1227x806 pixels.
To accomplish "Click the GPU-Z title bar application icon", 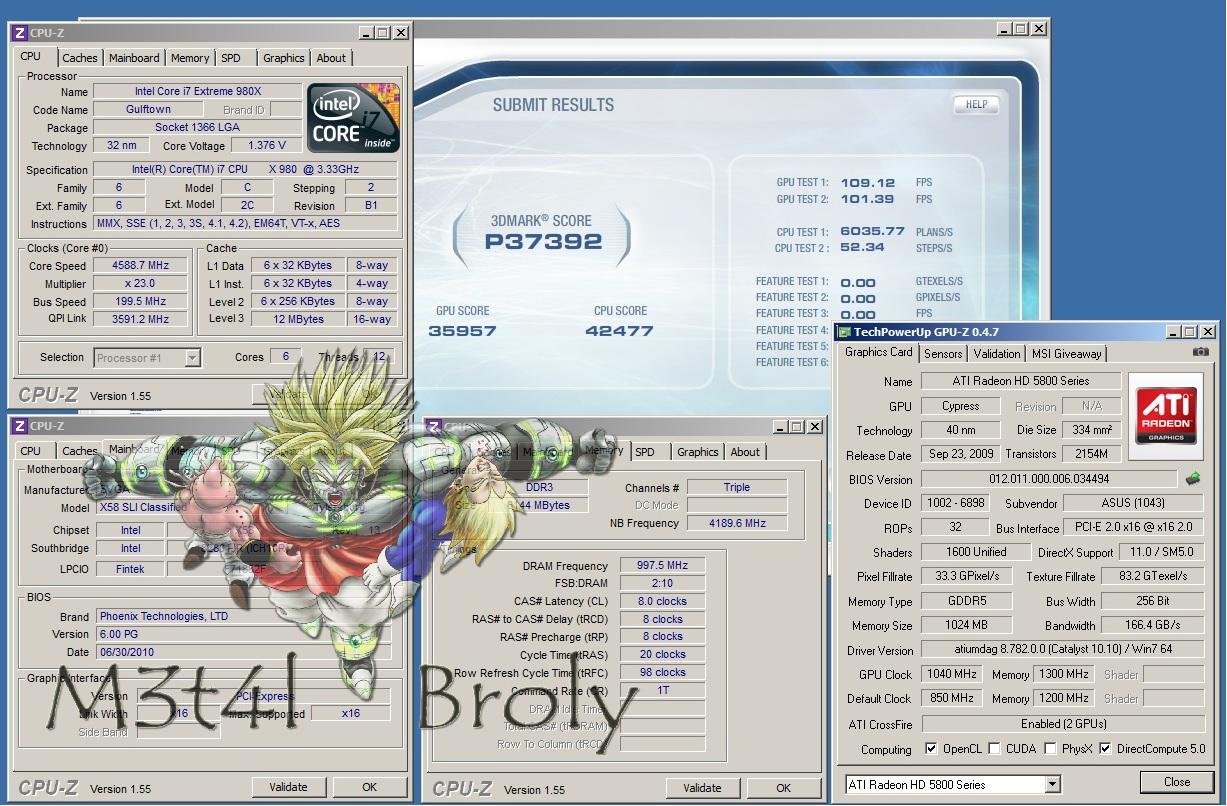I will (845, 331).
